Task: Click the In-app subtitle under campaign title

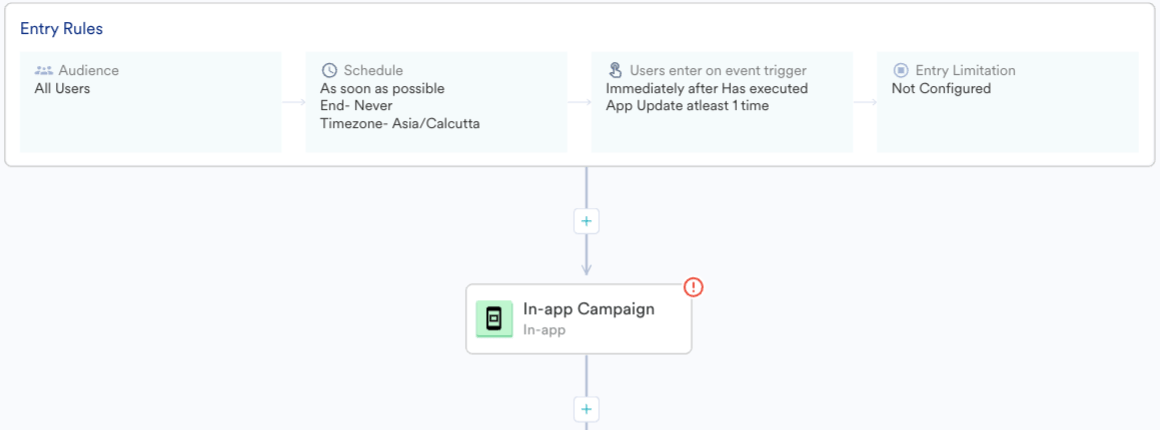Action: click(544, 330)
